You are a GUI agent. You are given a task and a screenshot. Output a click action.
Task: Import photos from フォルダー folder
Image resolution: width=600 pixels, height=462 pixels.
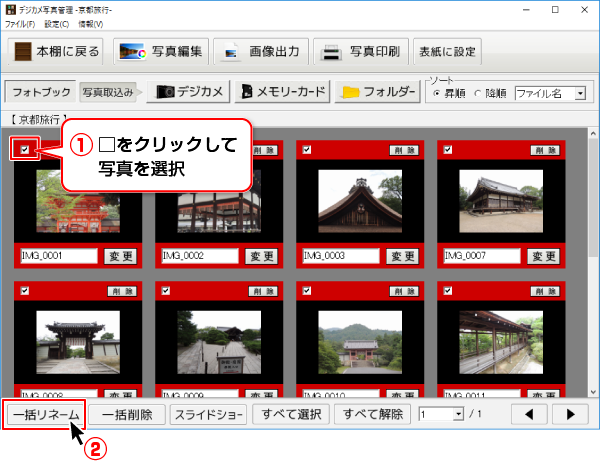[376, 92]
